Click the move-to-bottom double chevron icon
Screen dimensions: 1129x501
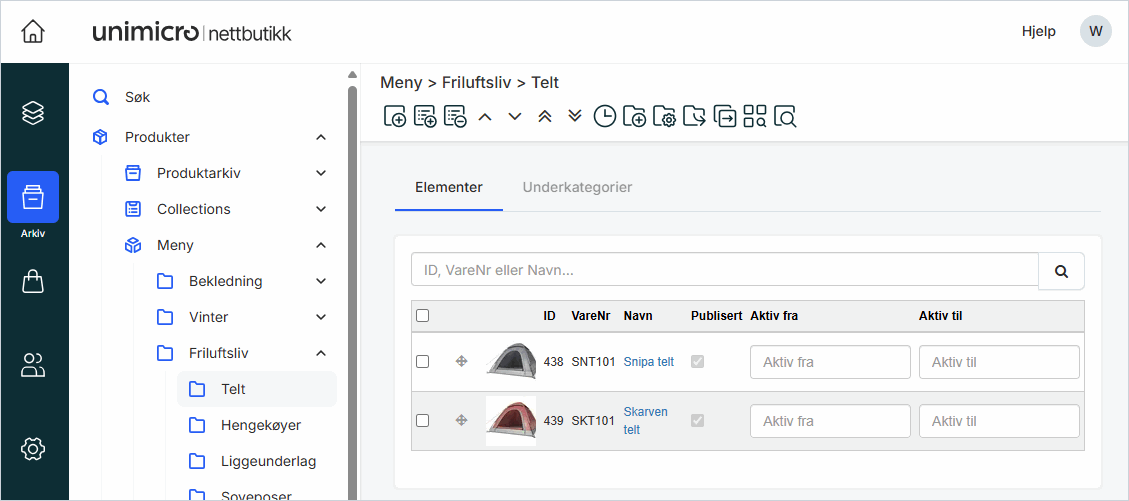[575, 117]
